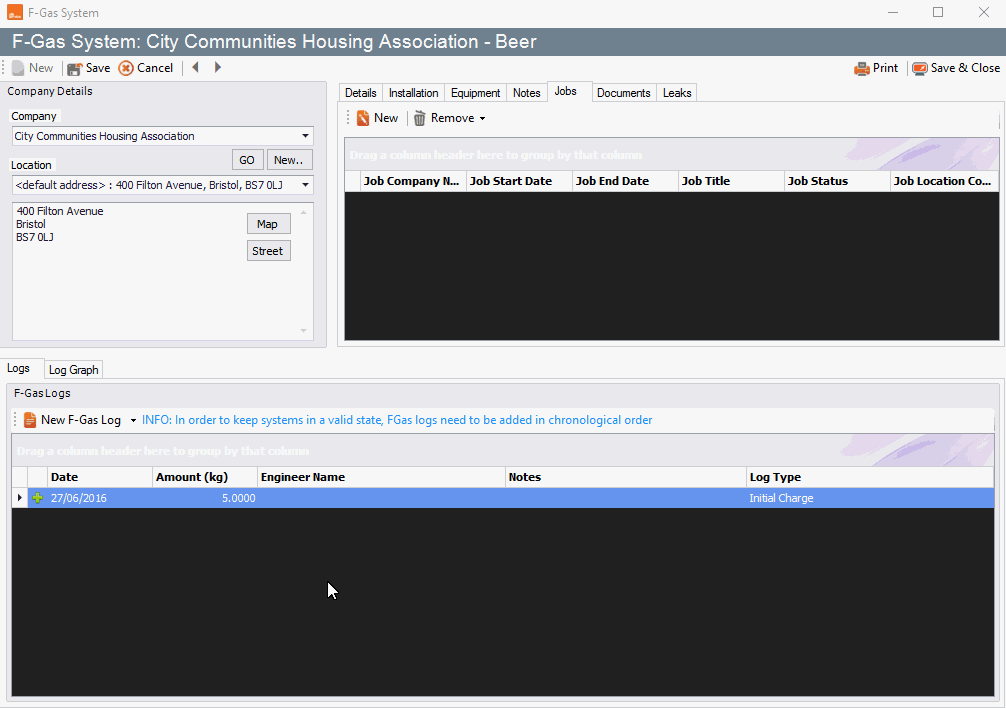The width and height of the screenshot is (1006, 708).
Task: Click the Remove trash icon in Jobs
Action: 420,118
